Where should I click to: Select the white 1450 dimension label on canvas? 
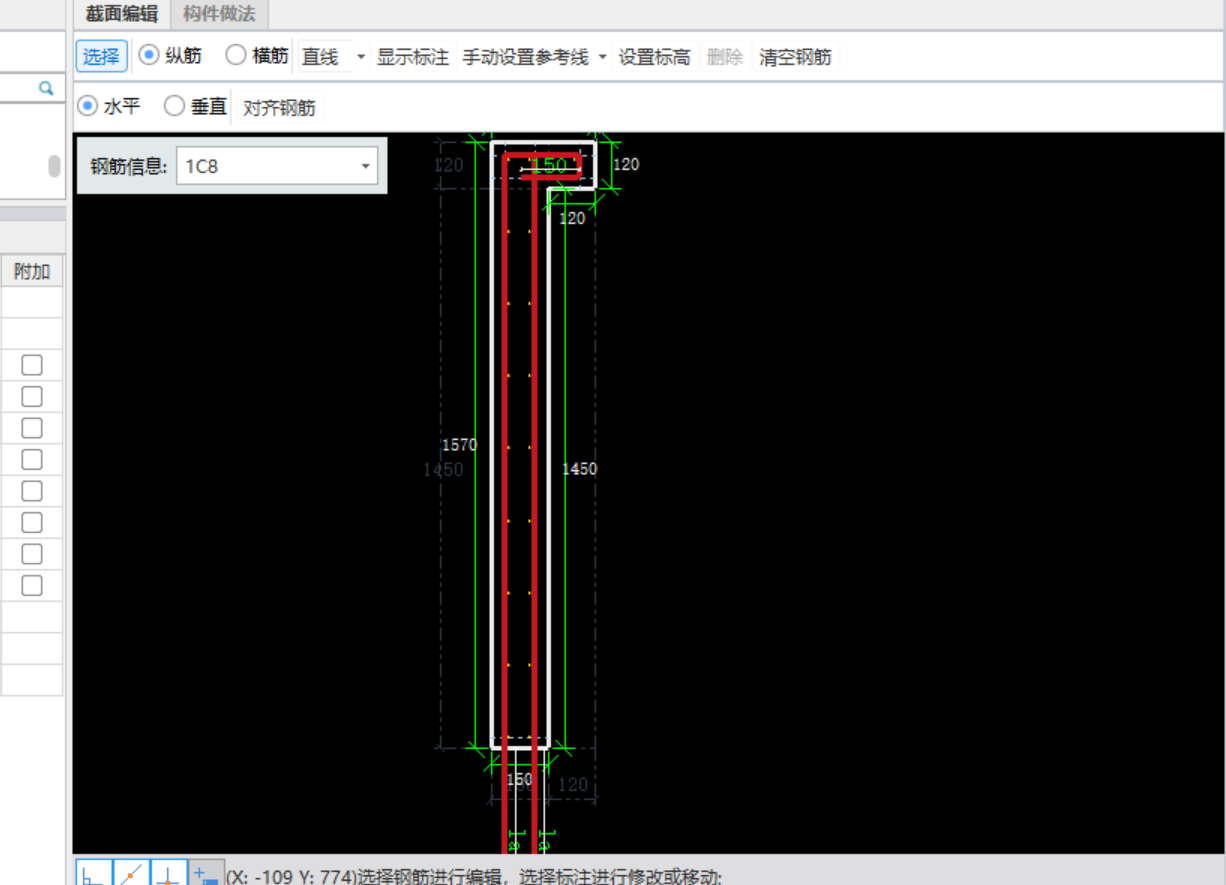click(x=579, y=469)
